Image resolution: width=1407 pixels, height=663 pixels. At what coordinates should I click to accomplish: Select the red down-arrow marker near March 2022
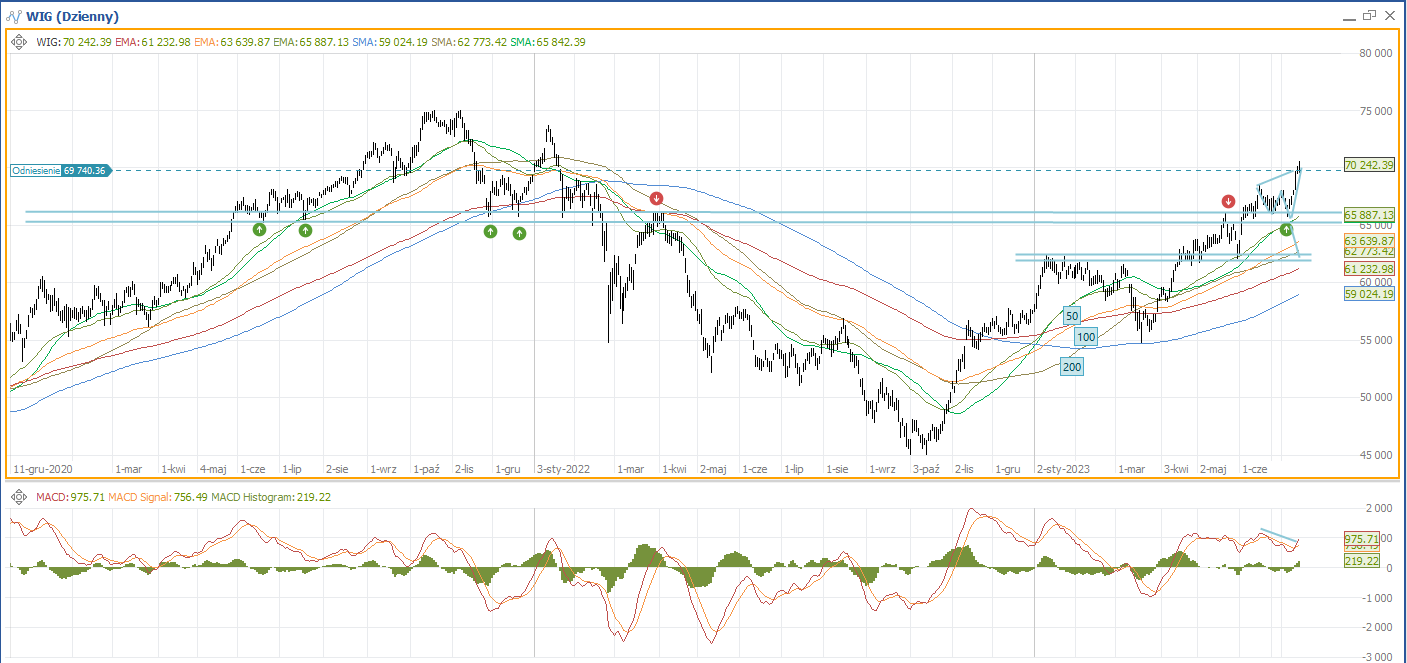pos(656,198)
